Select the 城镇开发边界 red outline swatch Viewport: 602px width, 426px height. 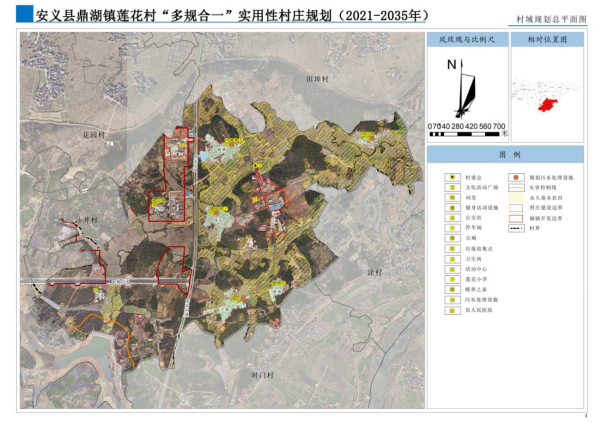coord(518,217)
